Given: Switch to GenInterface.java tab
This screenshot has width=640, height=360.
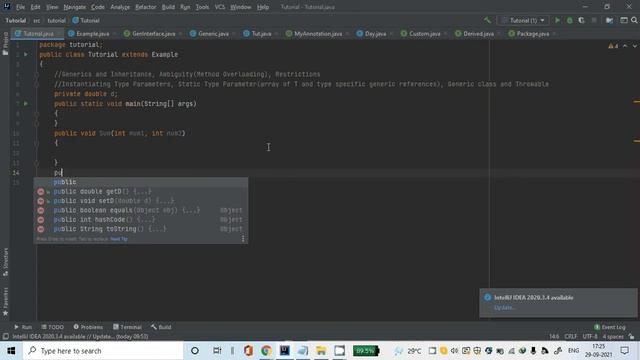Looking at the screenshot, I should click(x=153, y=33).
